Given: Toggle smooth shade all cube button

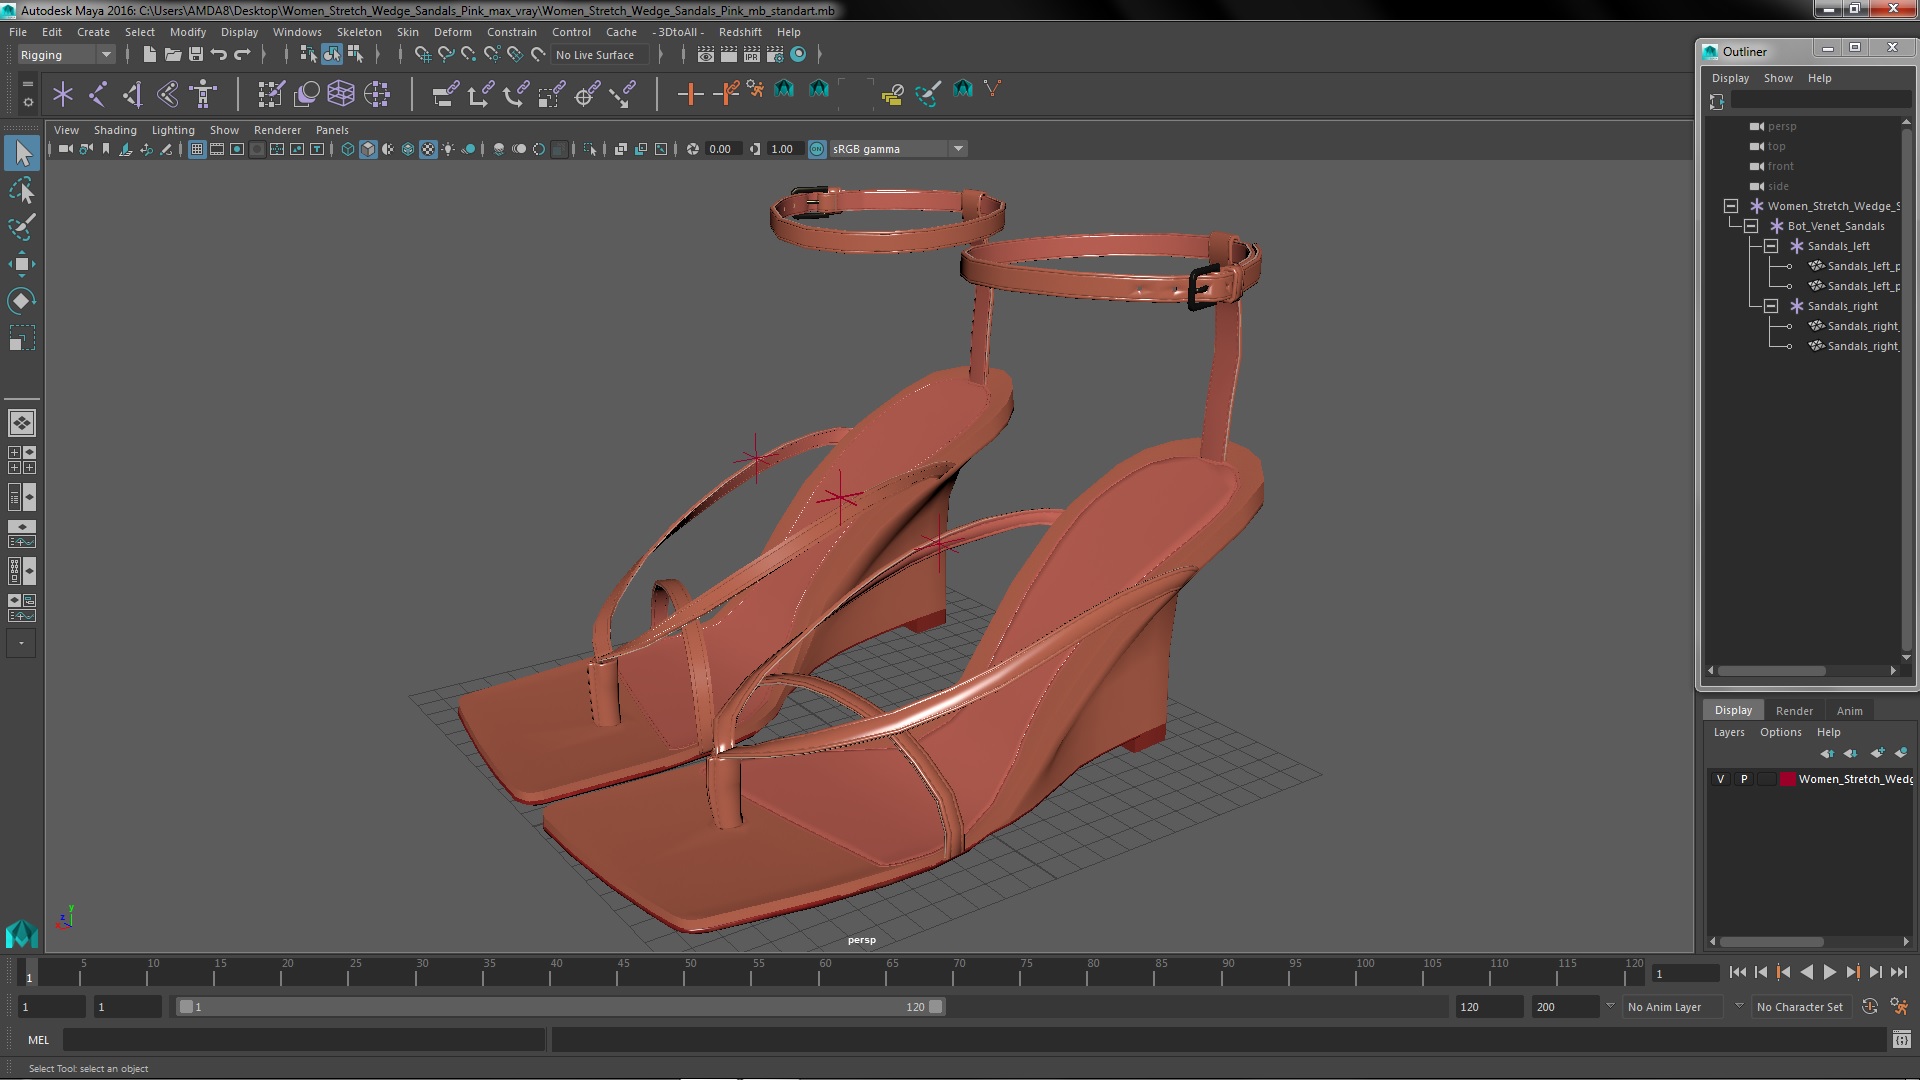Looking at the screenshot, I should [368, 149].
